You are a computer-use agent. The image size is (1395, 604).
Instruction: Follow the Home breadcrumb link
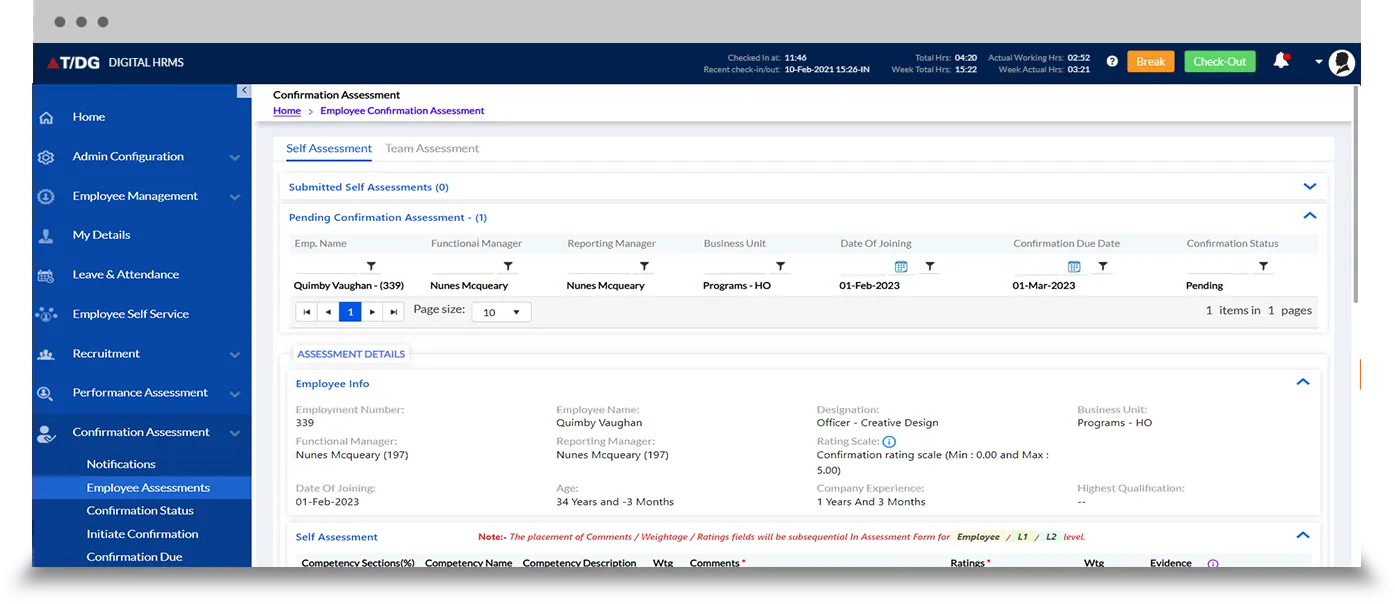[287, 111]
